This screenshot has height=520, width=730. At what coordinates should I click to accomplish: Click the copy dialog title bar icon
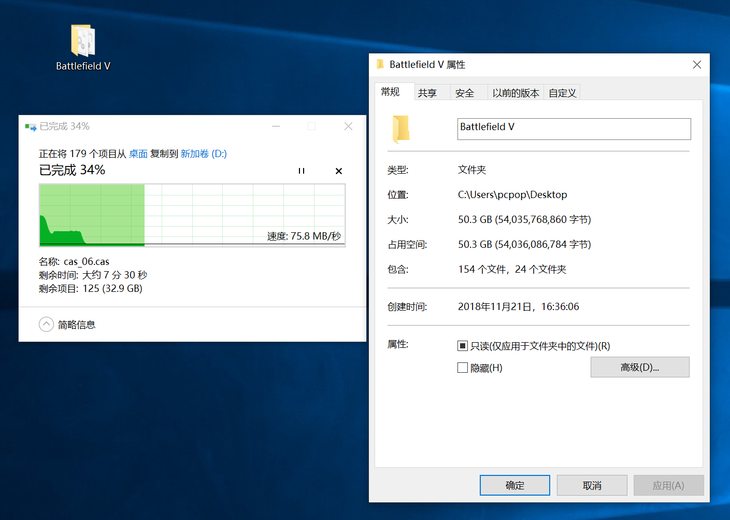coord(30,127)
